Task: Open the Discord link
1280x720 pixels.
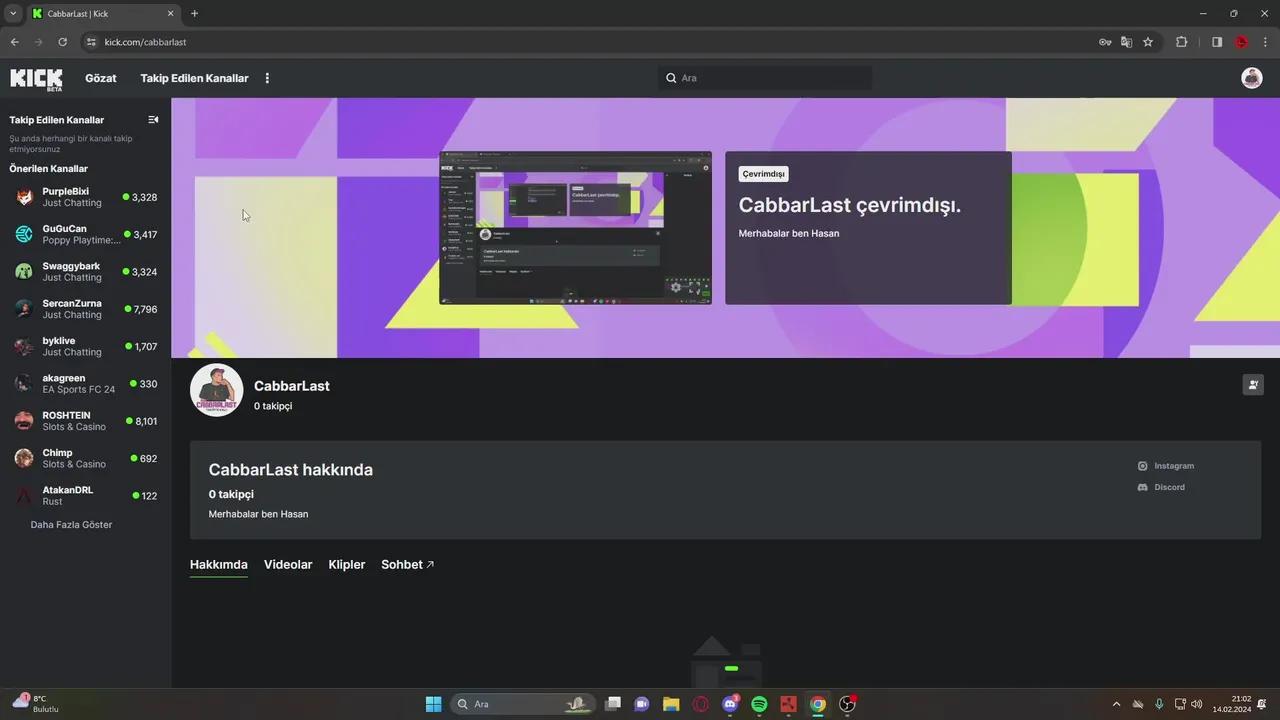Action: (x=1161, y=487)
